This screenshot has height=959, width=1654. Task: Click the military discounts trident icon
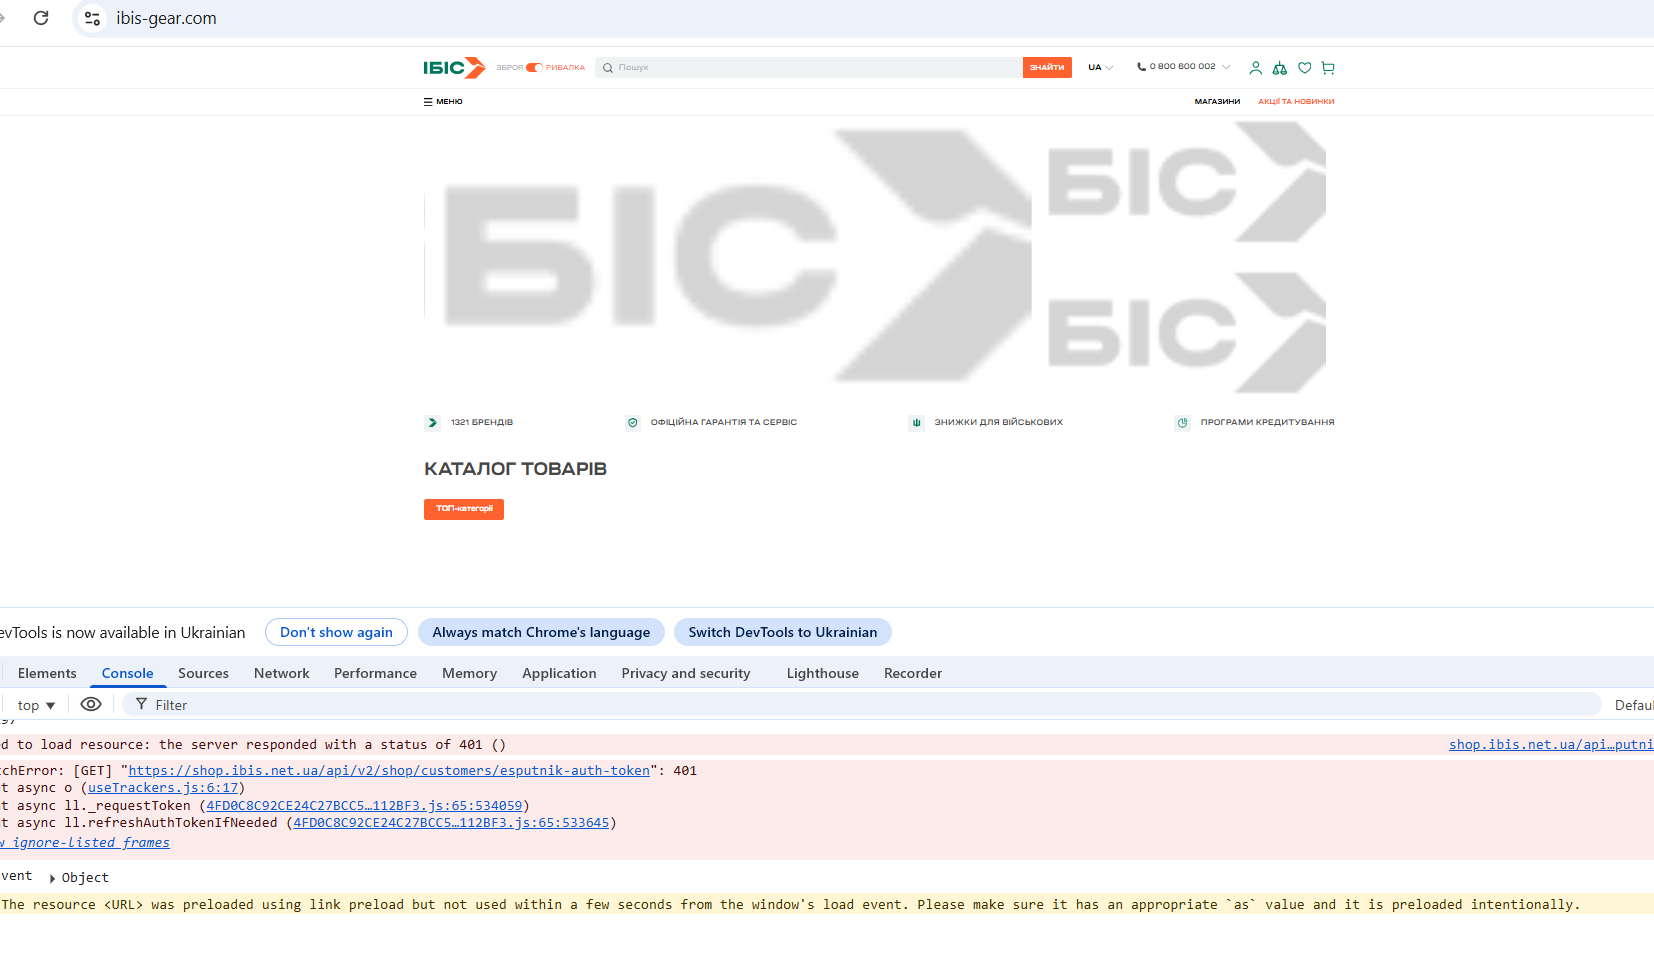coord(916,423)
